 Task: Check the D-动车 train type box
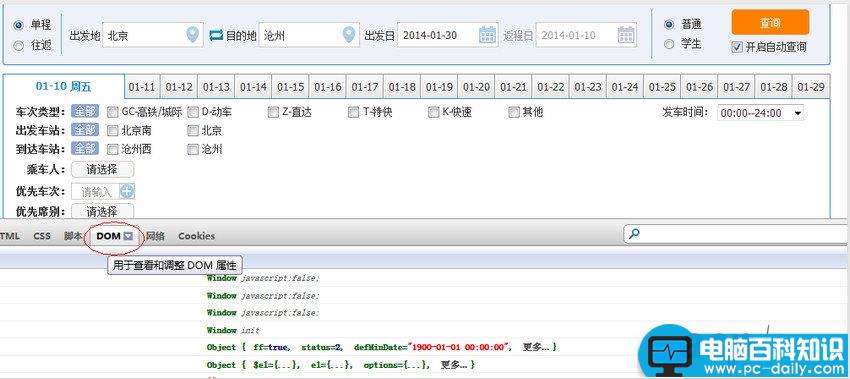193,112
